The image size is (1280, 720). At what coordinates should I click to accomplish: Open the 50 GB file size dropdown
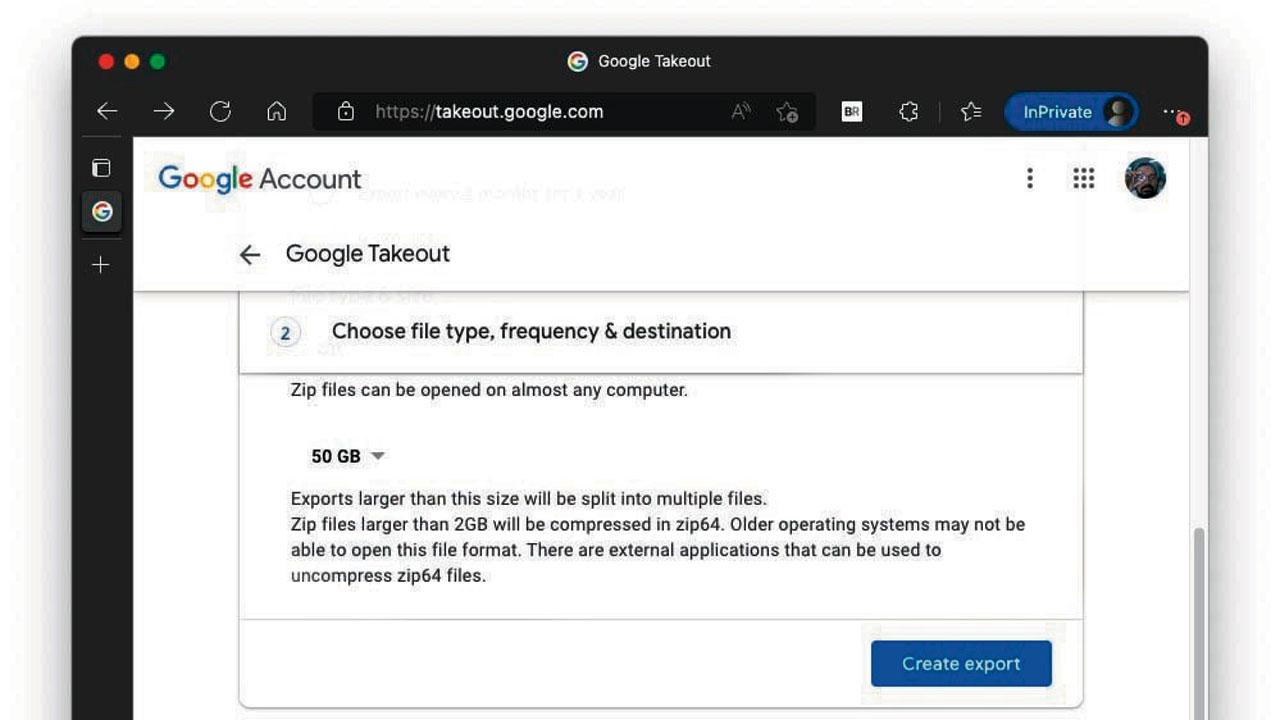347,456
